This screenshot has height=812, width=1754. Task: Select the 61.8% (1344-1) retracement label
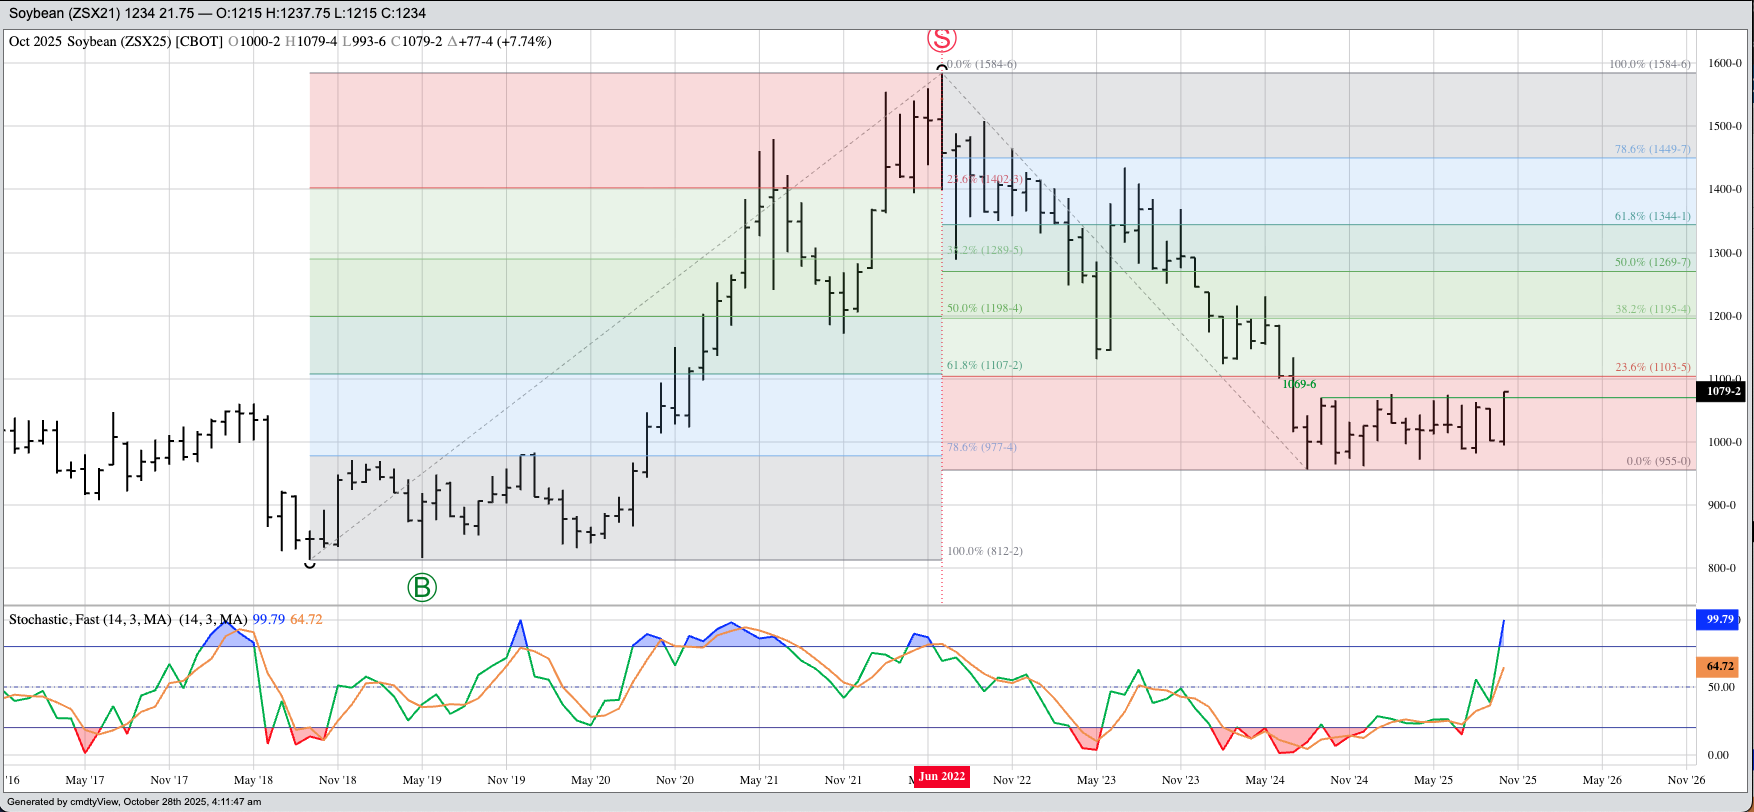[1652, 216]
